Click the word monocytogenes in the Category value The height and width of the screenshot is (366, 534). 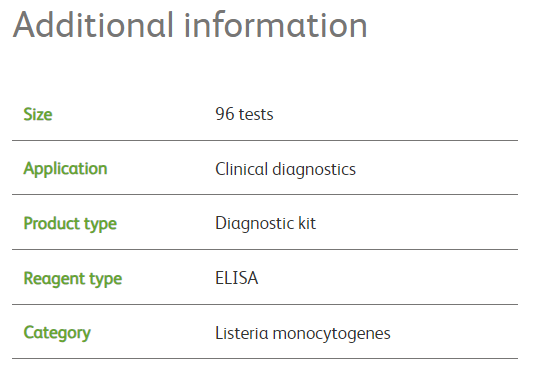click(332, 334)
